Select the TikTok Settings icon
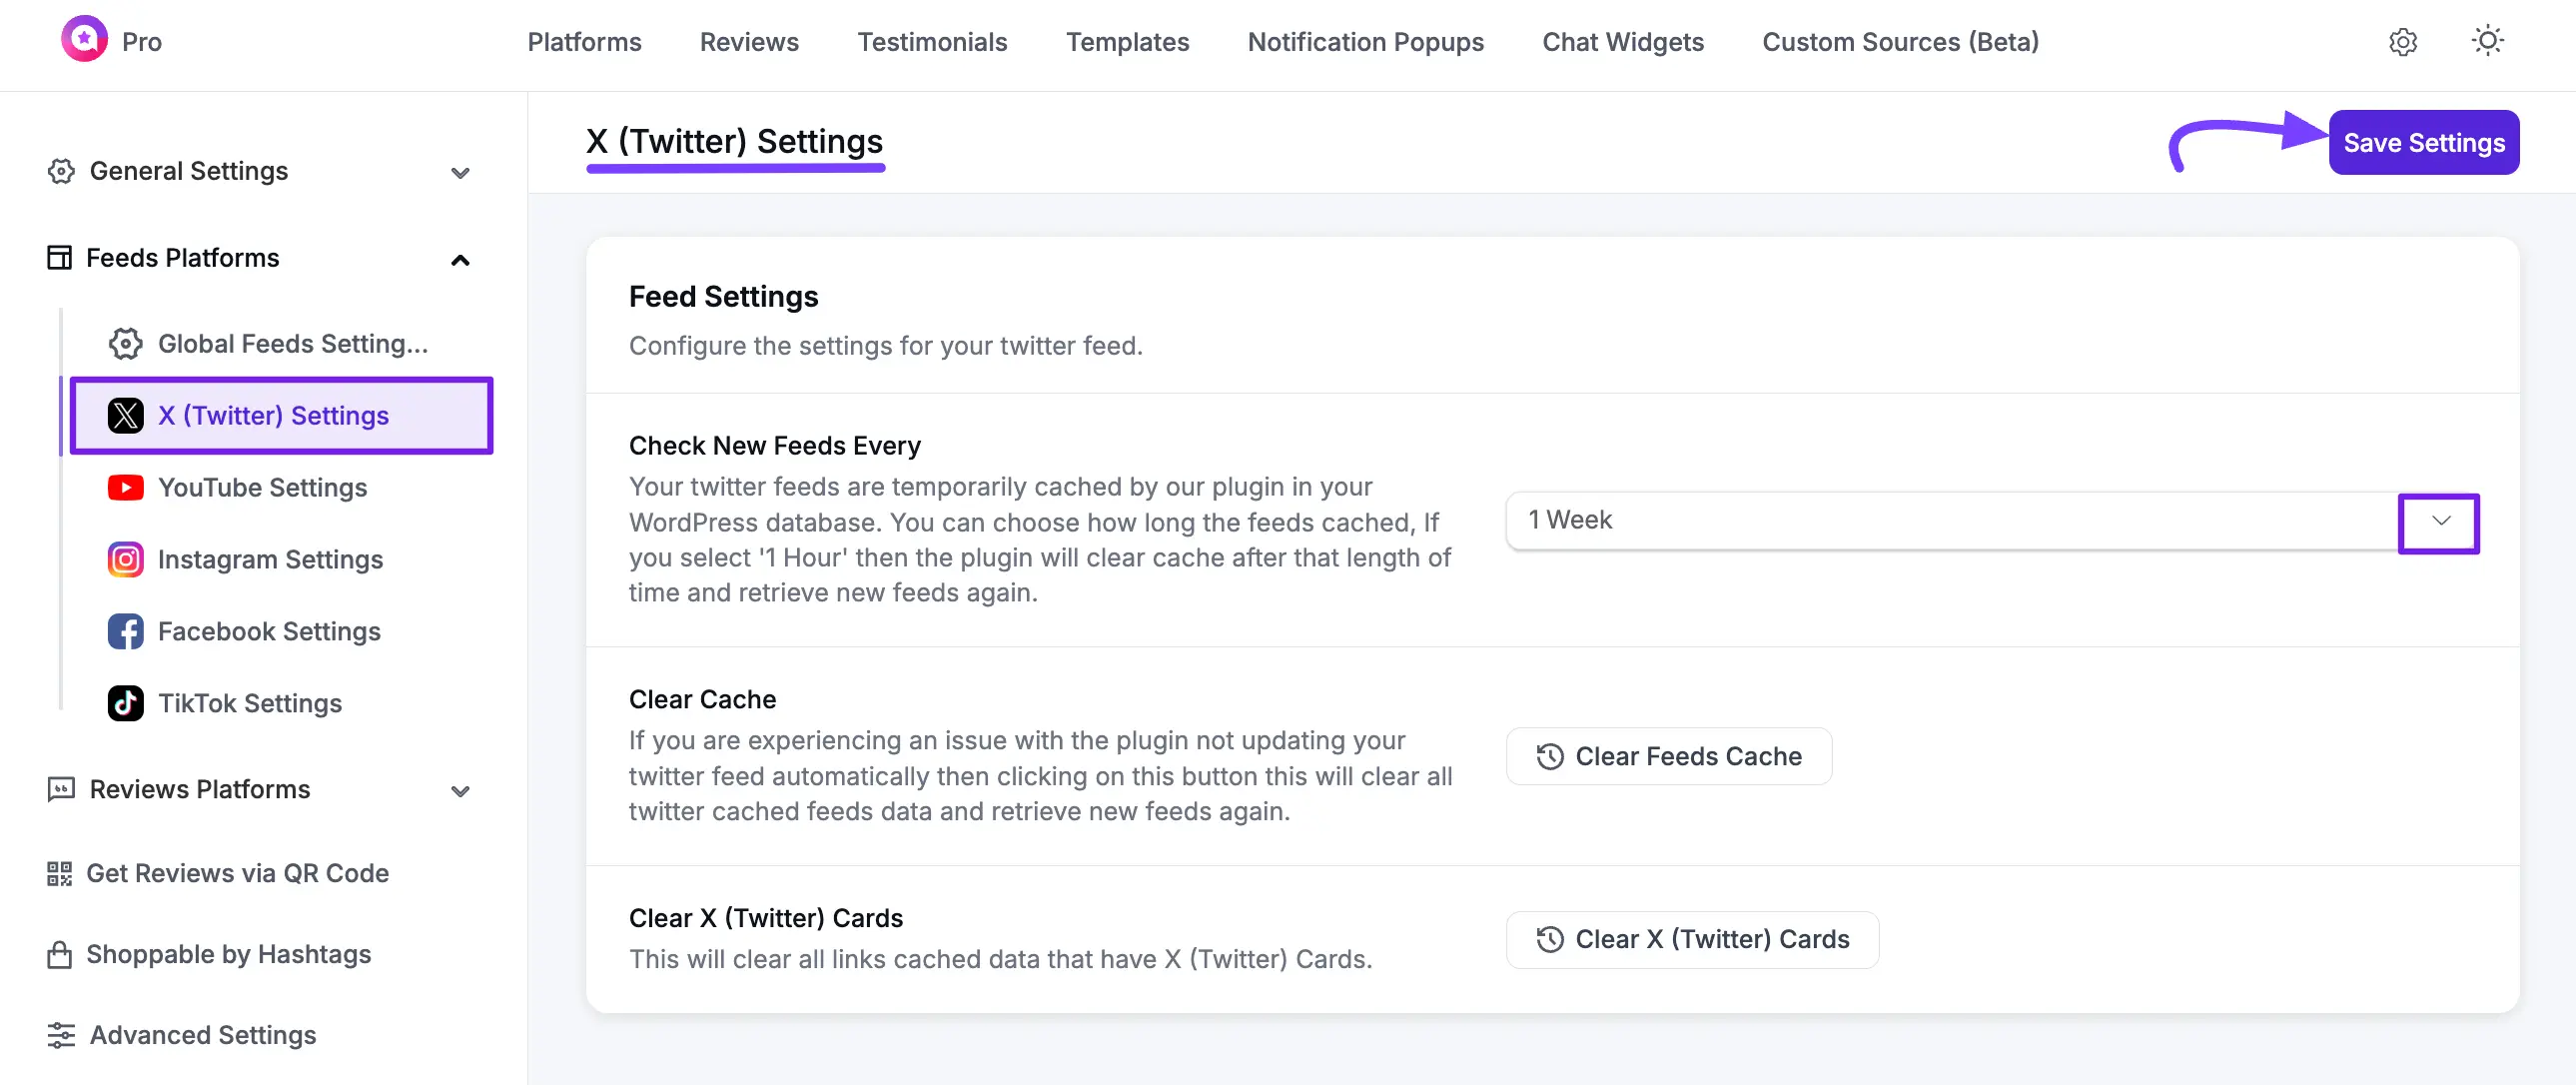2576x1085 pixels. click(125, 703)
